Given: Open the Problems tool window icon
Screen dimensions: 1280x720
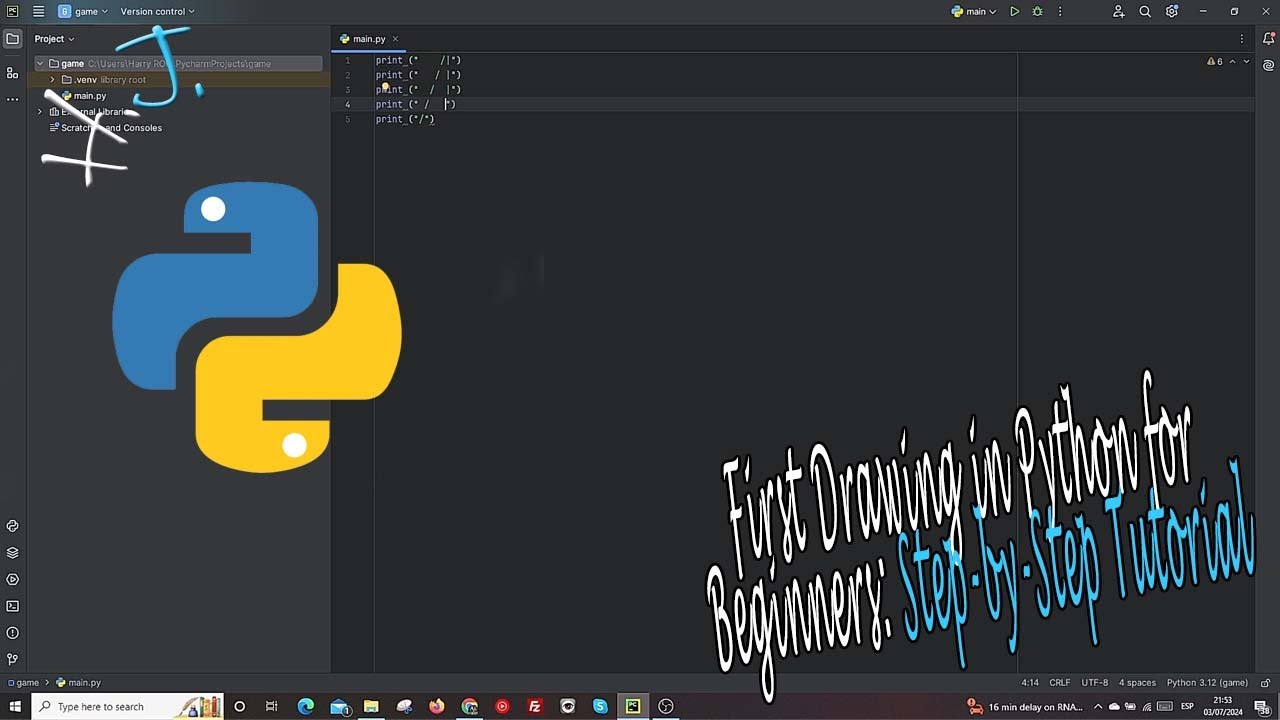Looking at the screenshot, I should (12, 633).
